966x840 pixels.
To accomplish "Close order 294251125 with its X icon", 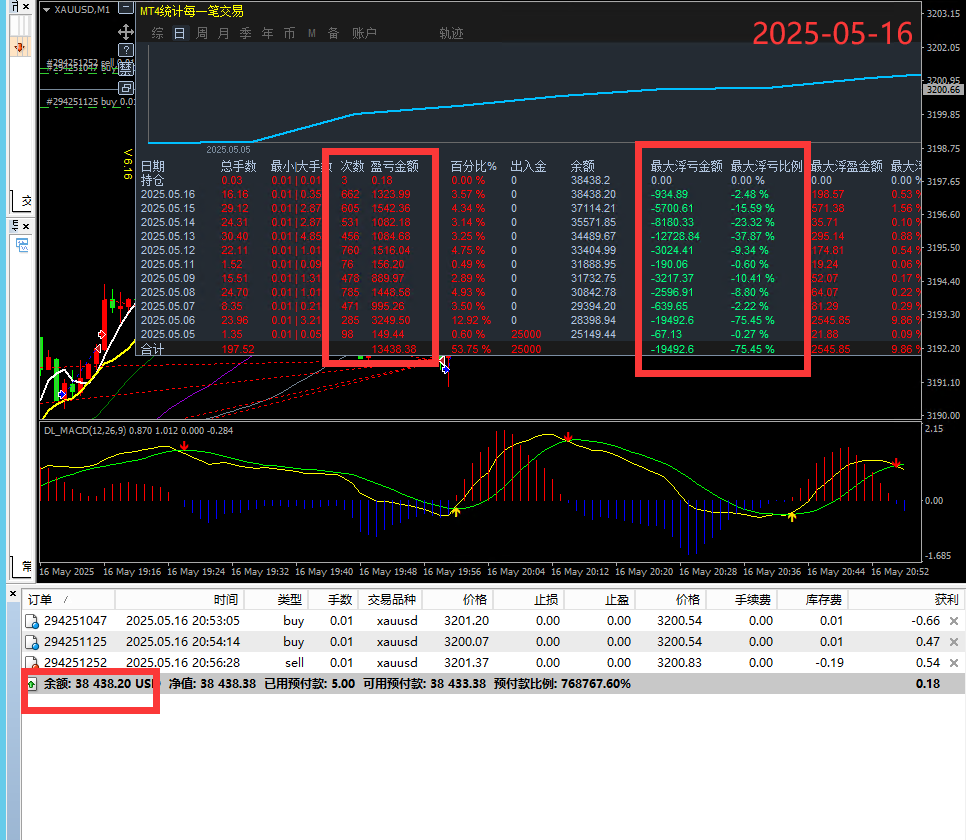I will click(x=953, y=642).
